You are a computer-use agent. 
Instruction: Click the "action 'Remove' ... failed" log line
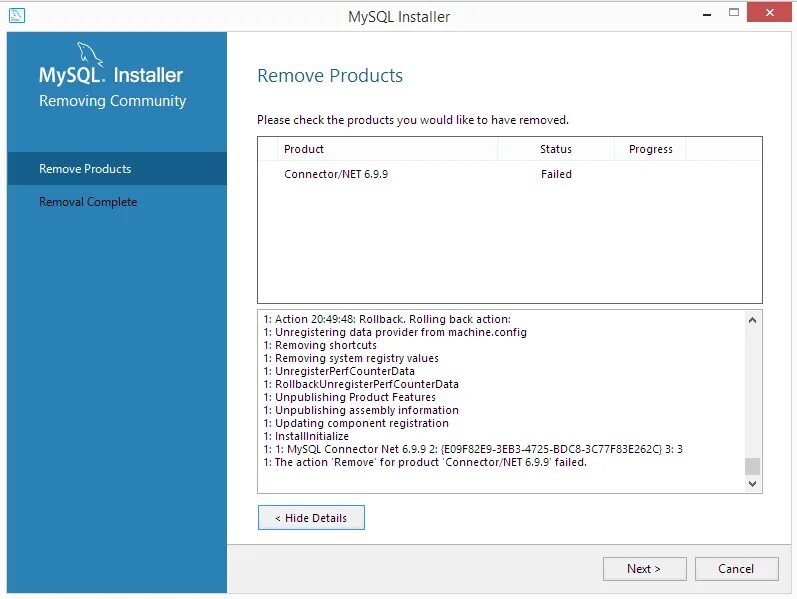pos(425,462)
